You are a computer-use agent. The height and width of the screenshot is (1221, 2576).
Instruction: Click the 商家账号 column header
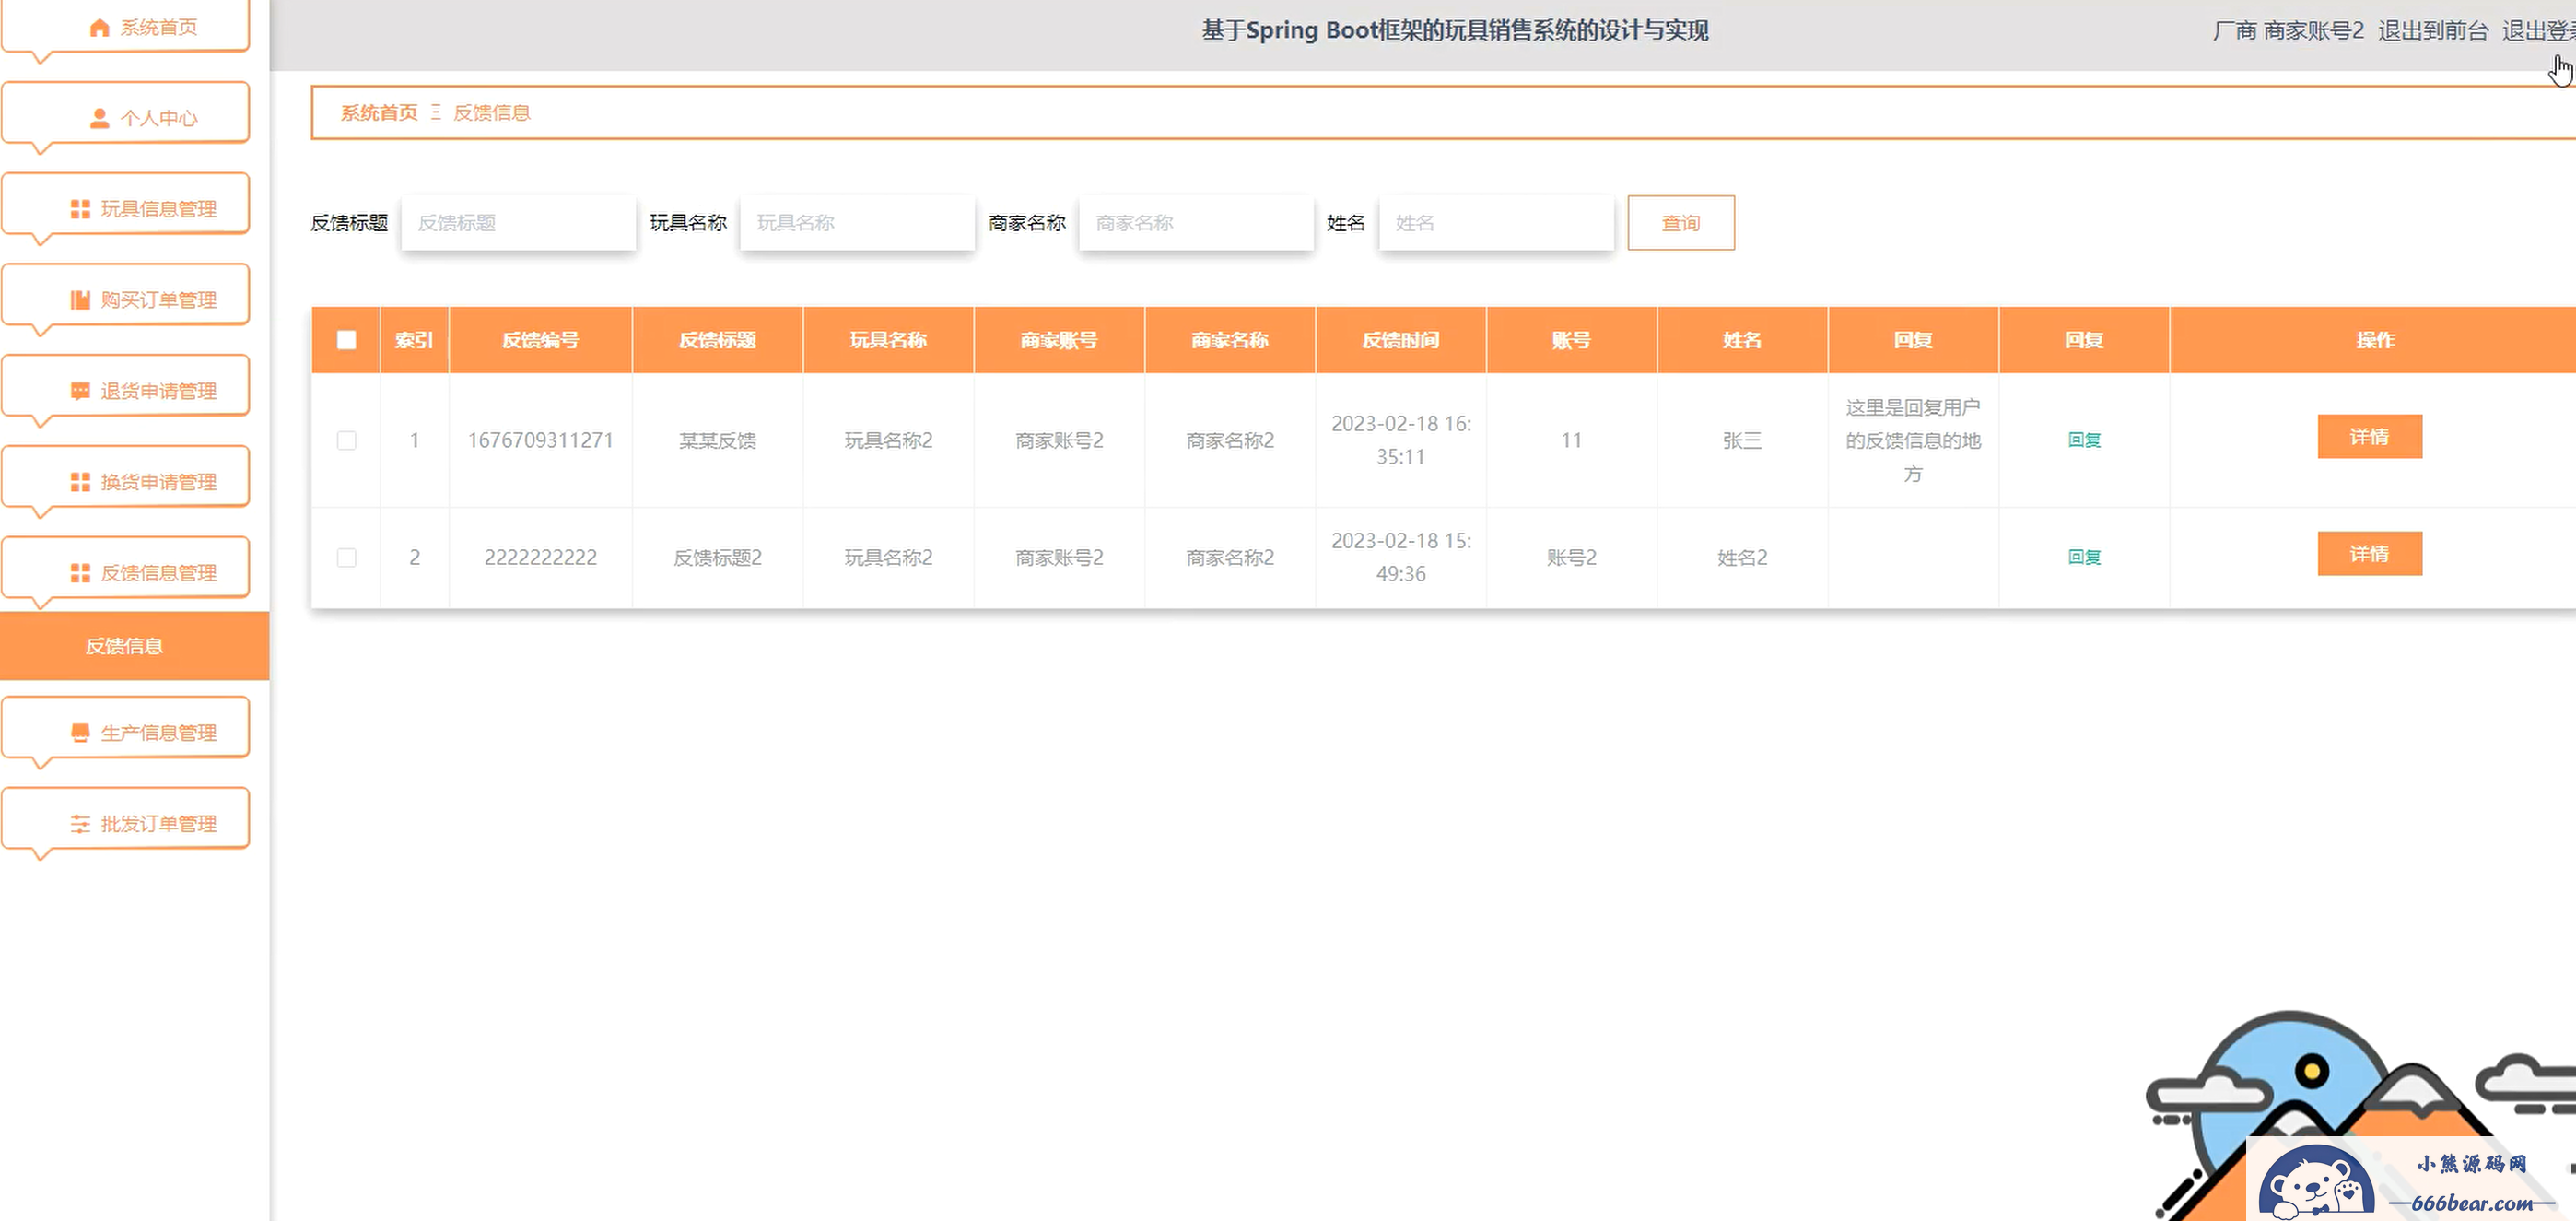pyautogui.click(x=1059, y=340)
